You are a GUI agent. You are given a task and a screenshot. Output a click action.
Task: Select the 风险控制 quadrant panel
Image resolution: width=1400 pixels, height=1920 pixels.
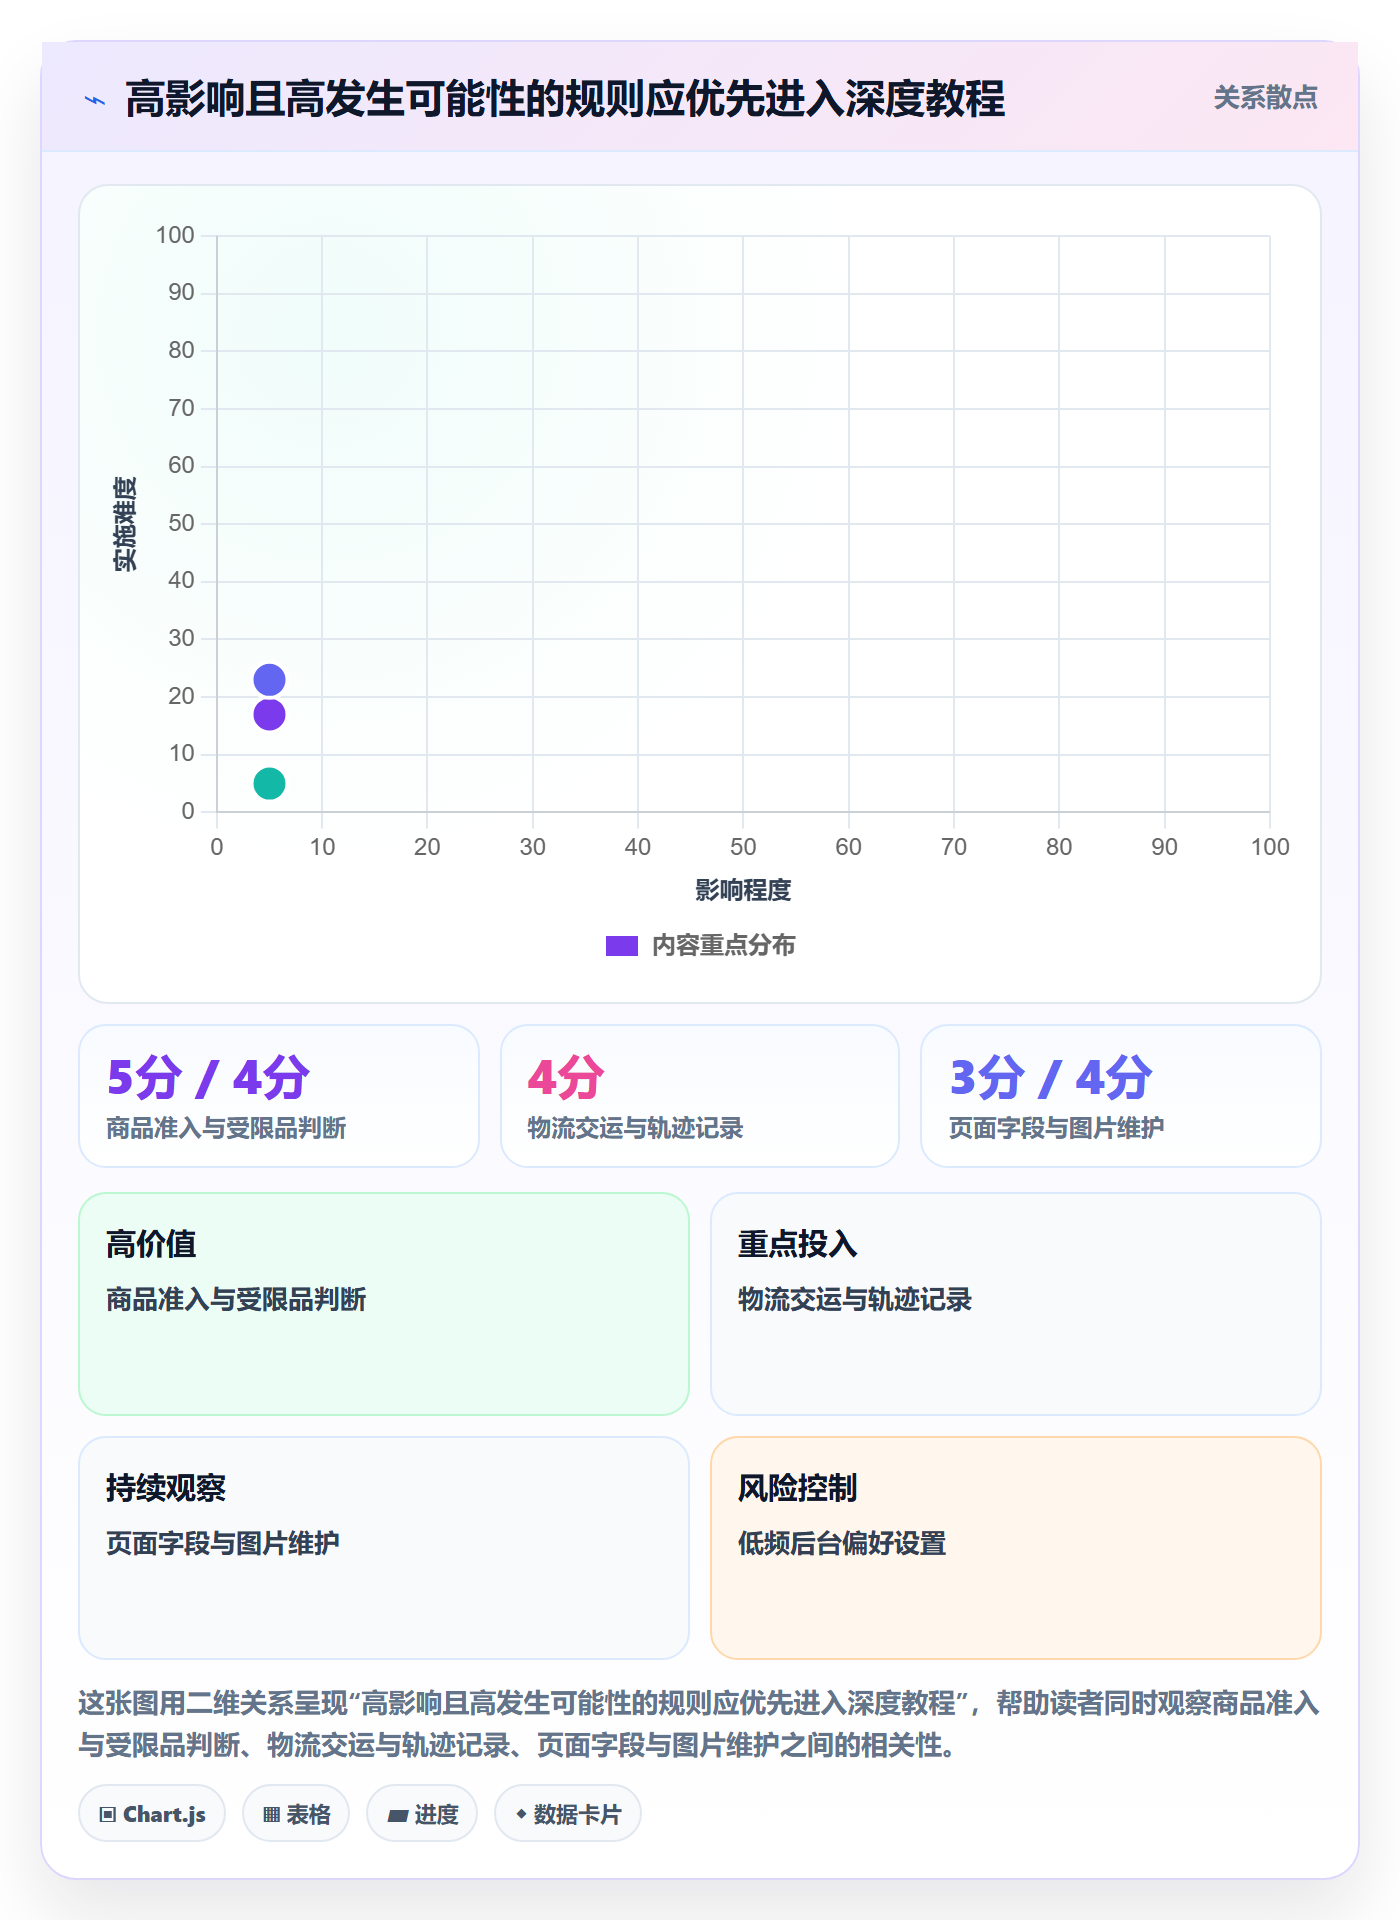click(x=1016, y=1548)
